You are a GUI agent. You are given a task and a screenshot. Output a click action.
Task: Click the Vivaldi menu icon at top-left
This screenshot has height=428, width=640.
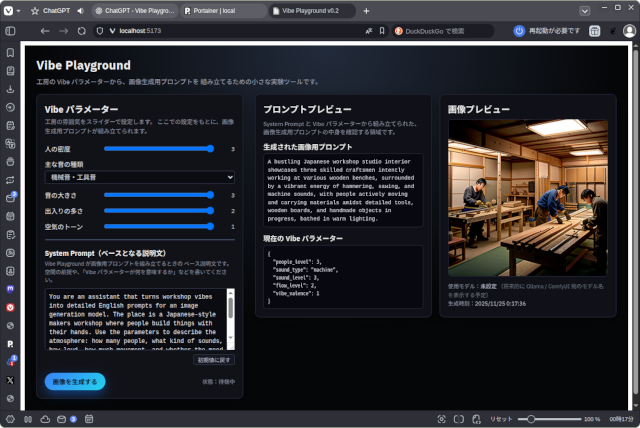10,10
